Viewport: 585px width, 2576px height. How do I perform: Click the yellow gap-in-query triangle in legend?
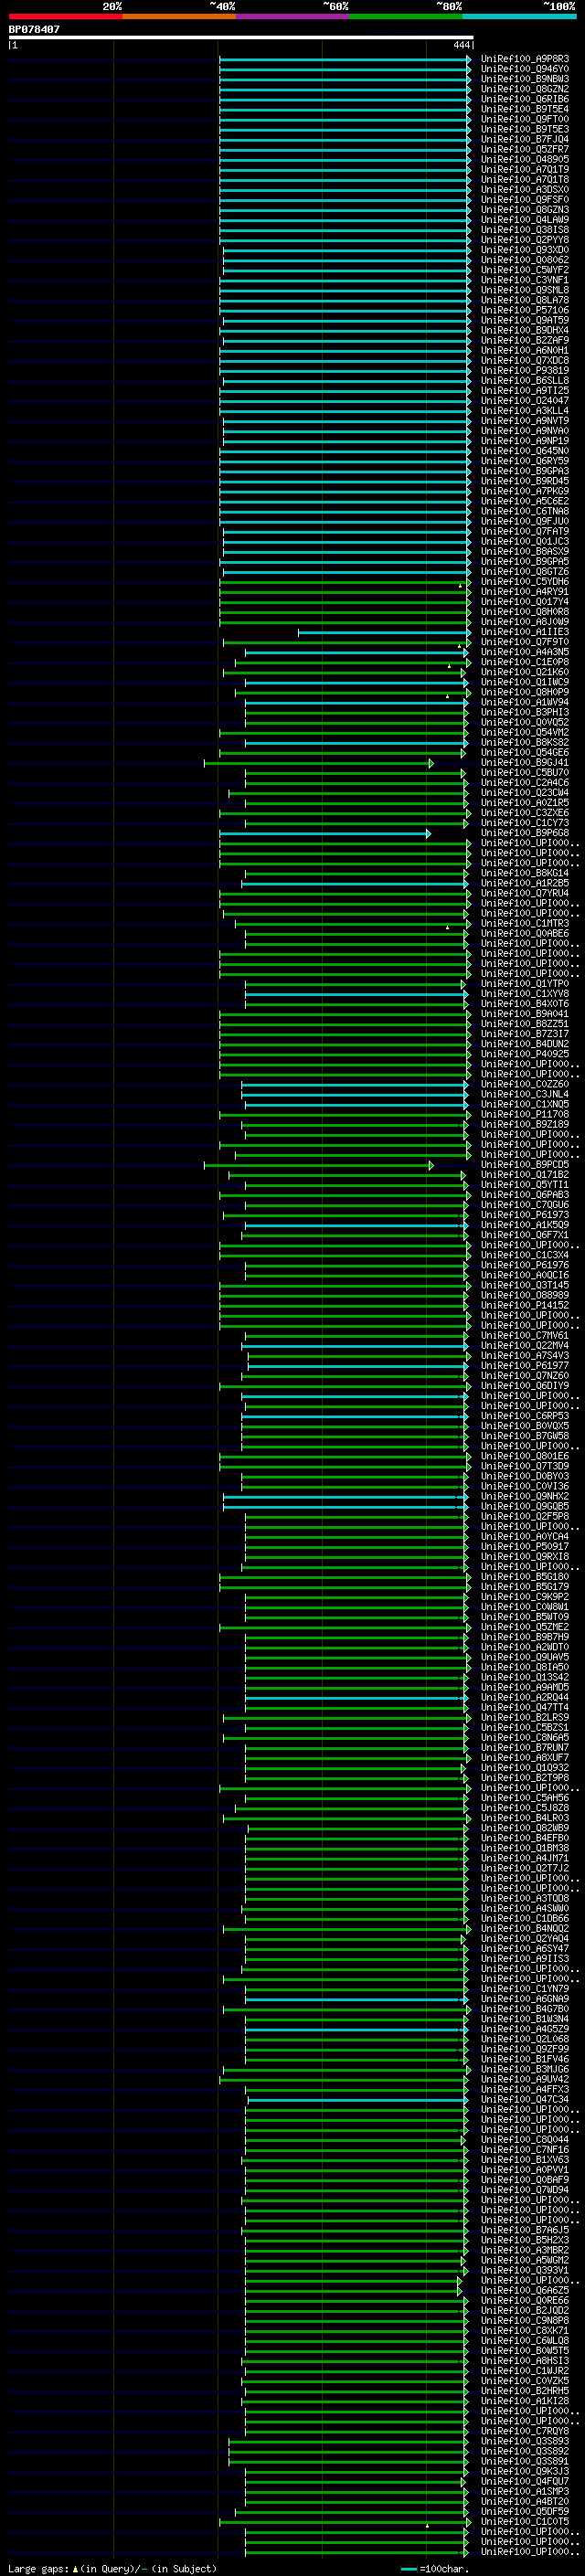75,2568
